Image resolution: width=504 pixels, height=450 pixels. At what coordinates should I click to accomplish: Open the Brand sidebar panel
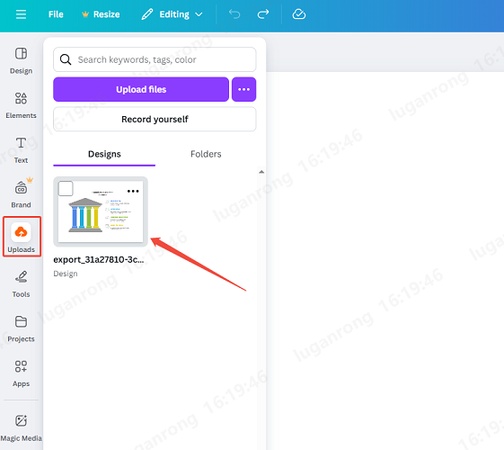tap(21, 194)
